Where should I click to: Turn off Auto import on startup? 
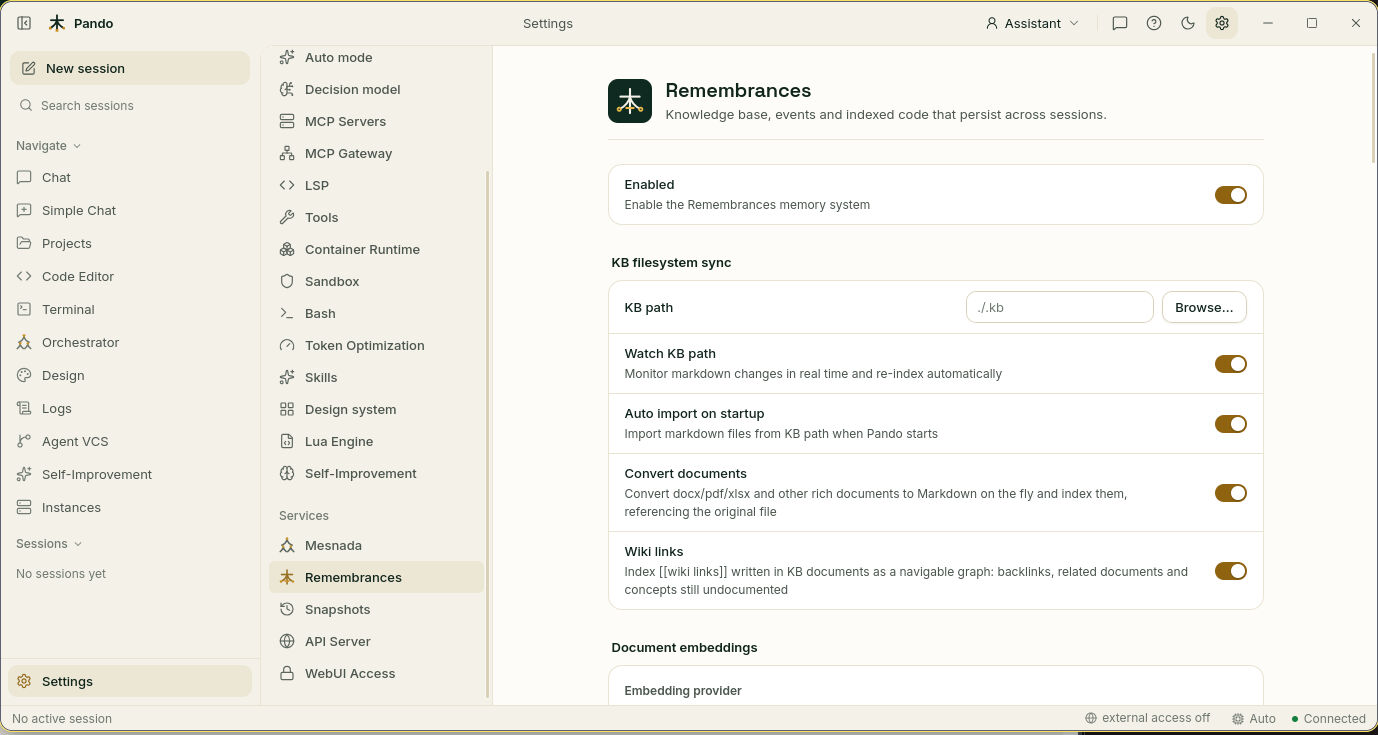1231,424
